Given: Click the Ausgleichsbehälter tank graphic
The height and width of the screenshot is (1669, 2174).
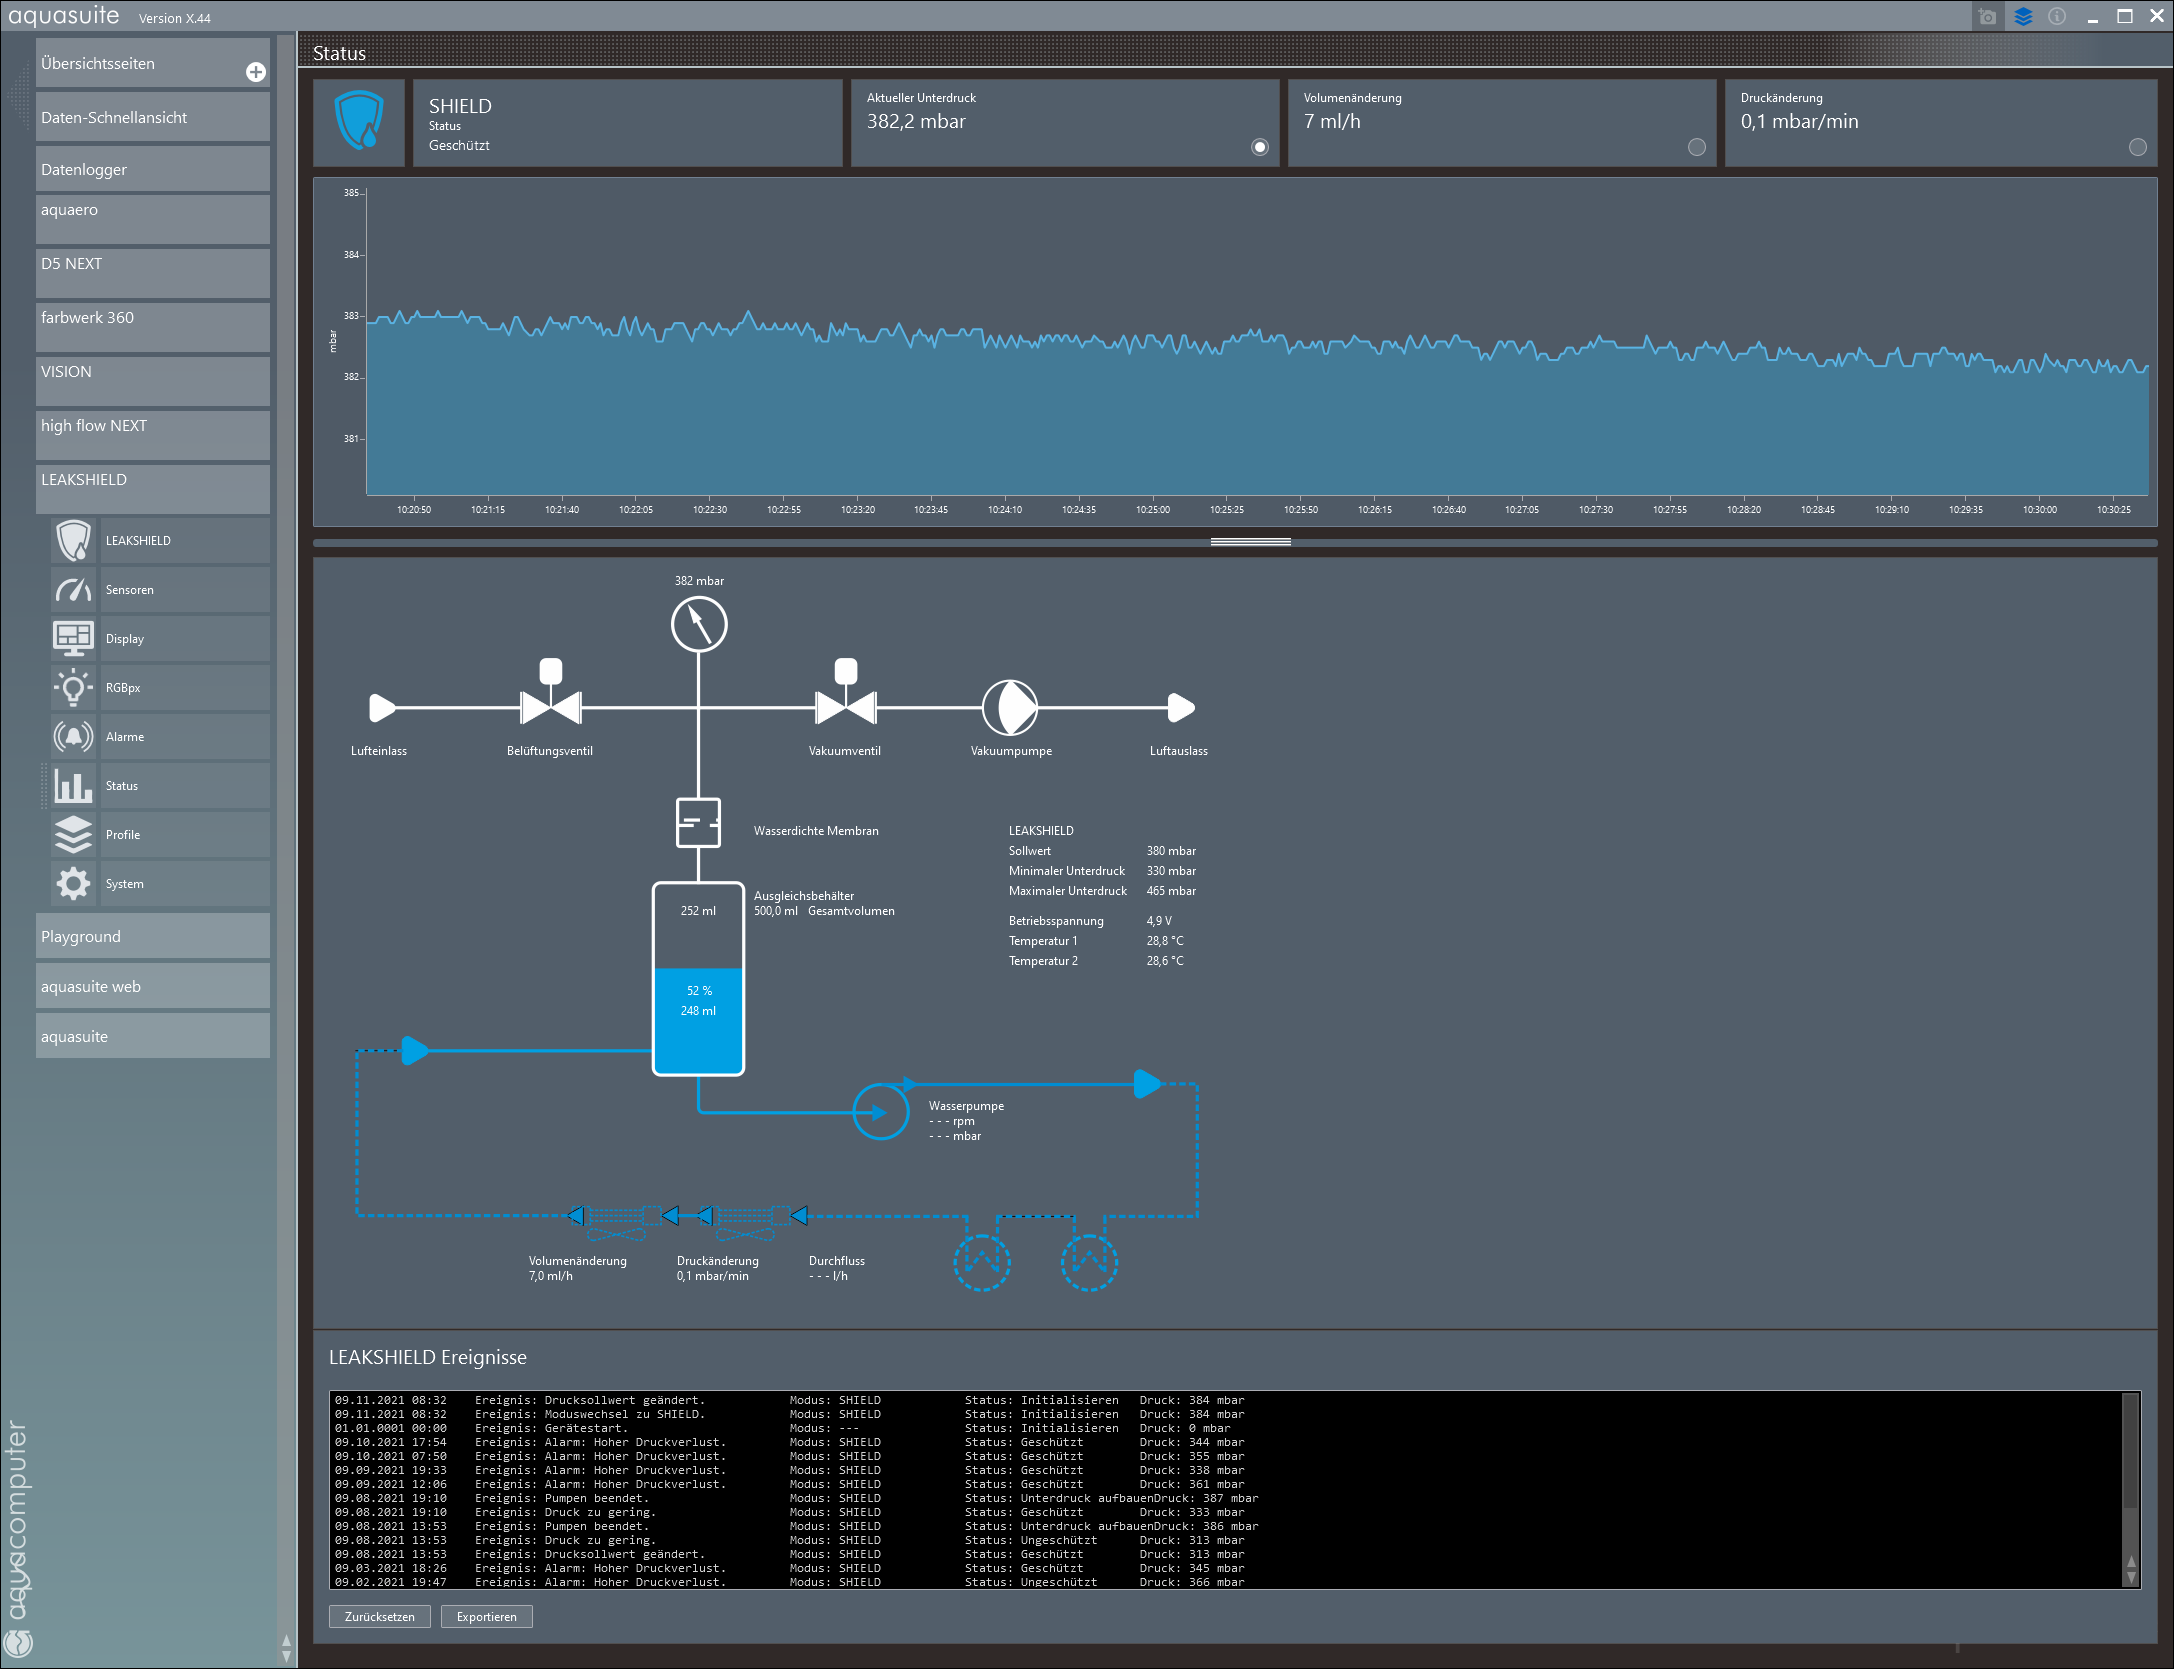Looking at the screenshot, I should coord(699,979).
